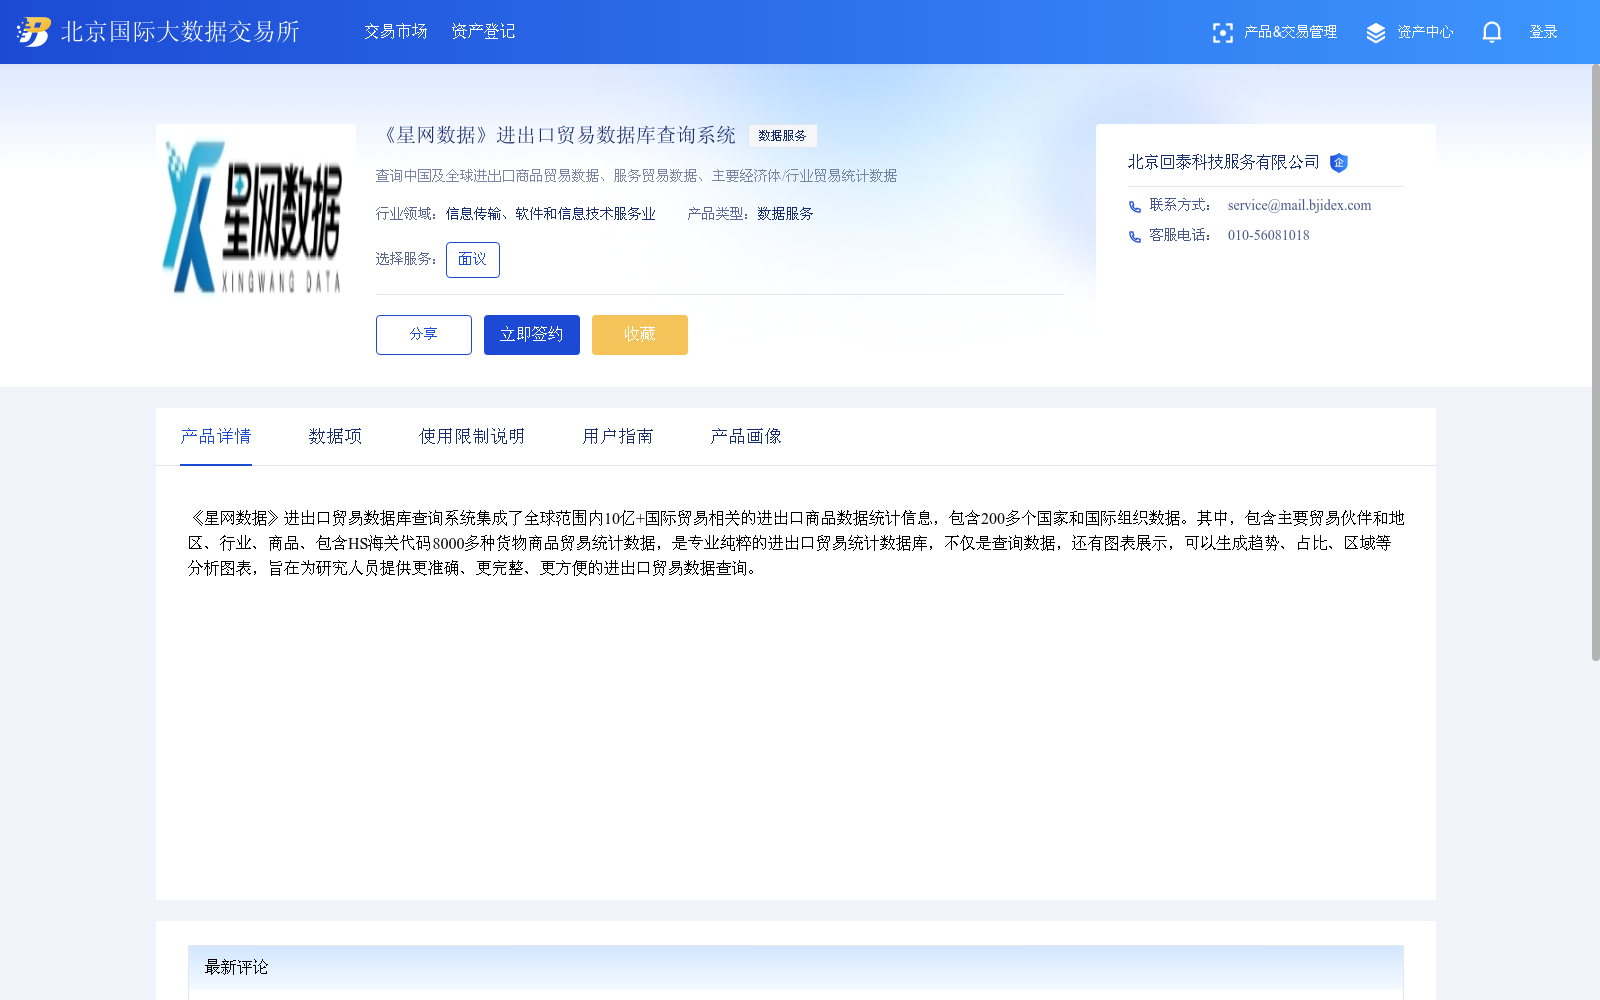1600x1000 pixels.
Task: Click the phone icon beside 联系方式
Action: [x=1135, y=207]
